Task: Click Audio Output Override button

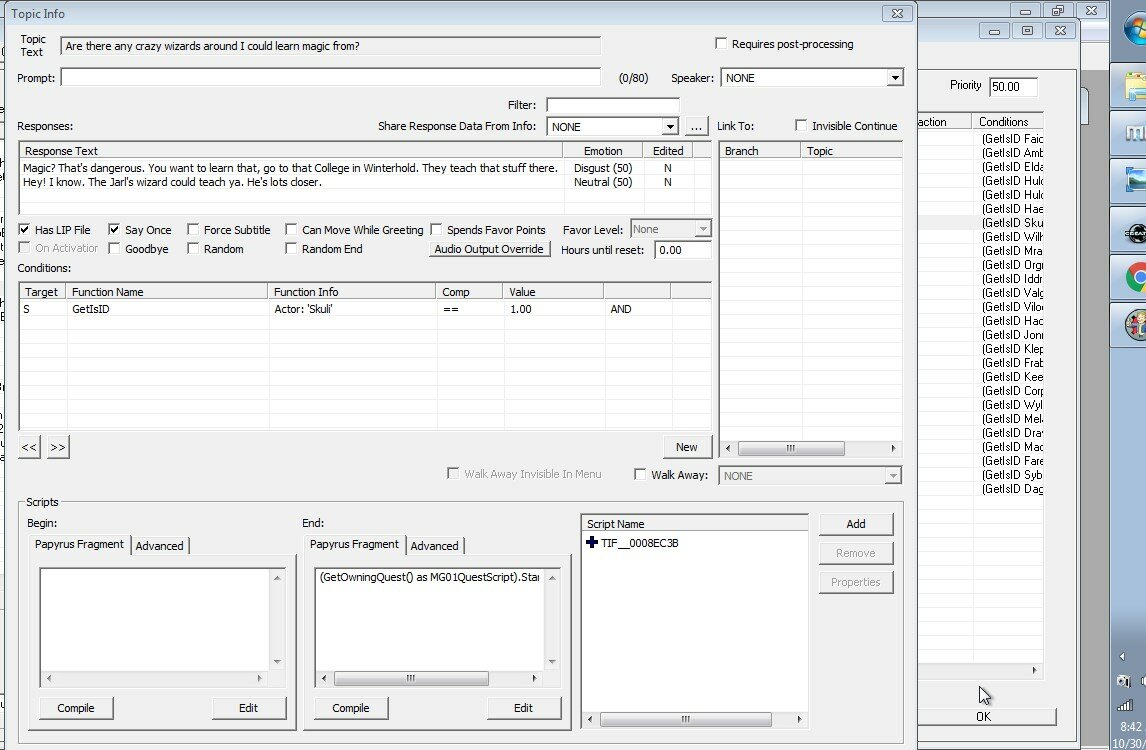Action: click(x=489, y=249)
